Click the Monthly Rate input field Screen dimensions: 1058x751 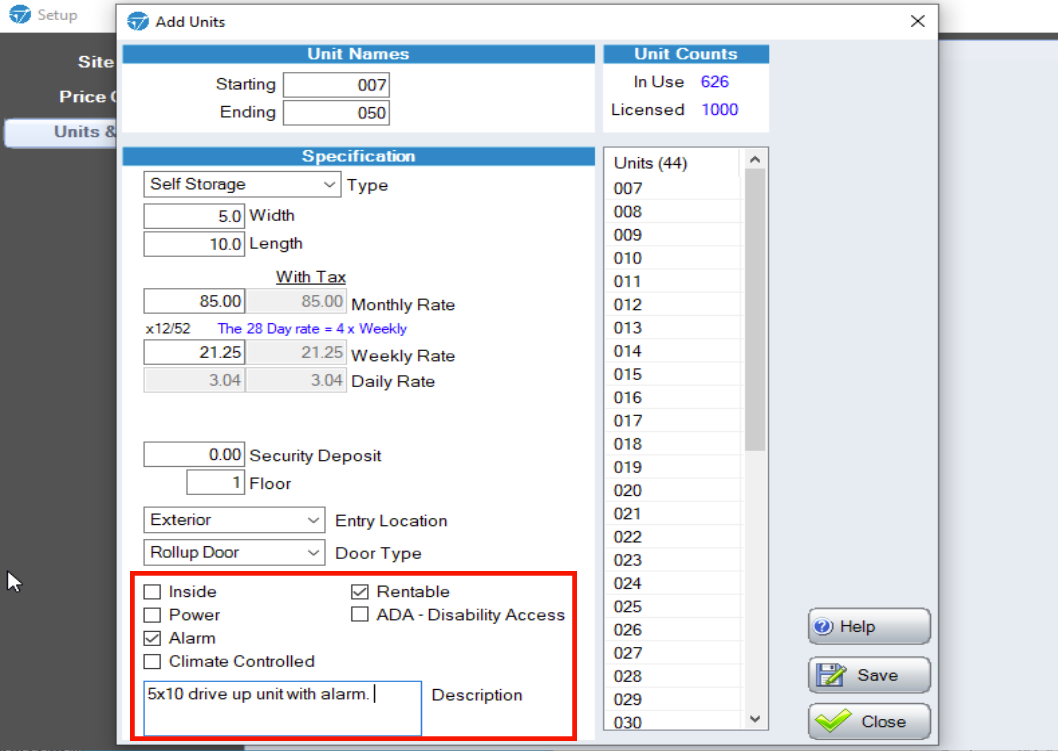click(194, 301)
